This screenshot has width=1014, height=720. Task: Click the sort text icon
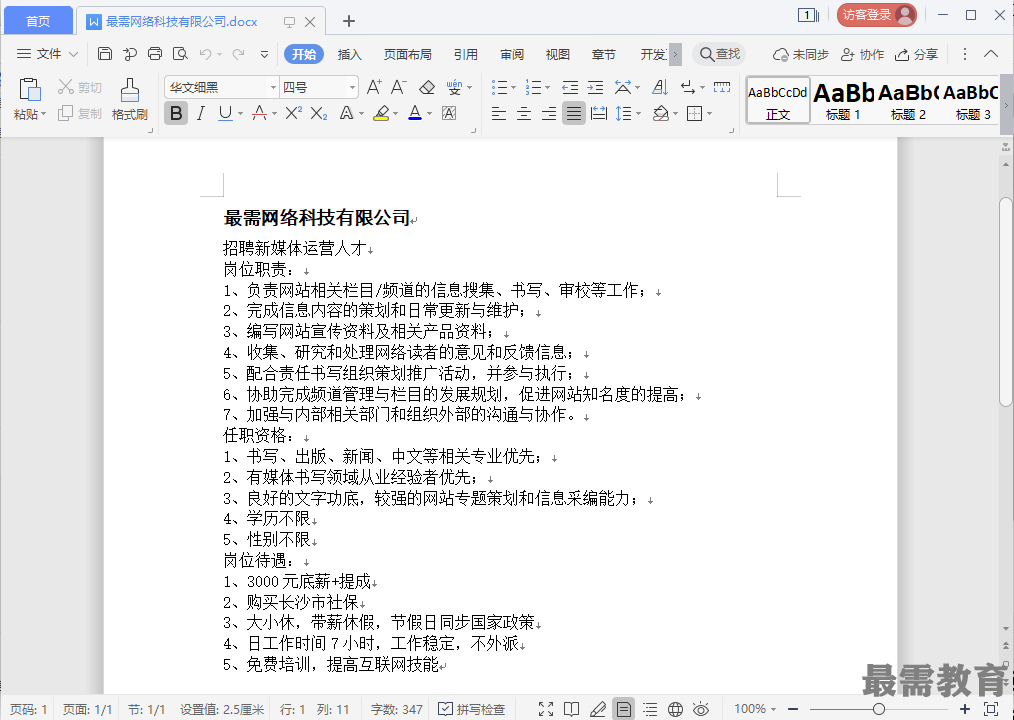point(660,87)
